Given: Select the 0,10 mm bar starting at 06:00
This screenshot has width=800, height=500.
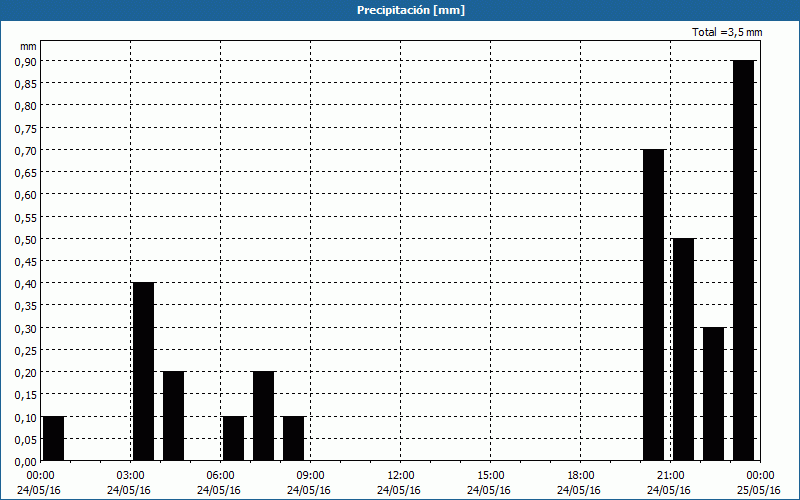Looking at the screenshot, I should (234, 438).
